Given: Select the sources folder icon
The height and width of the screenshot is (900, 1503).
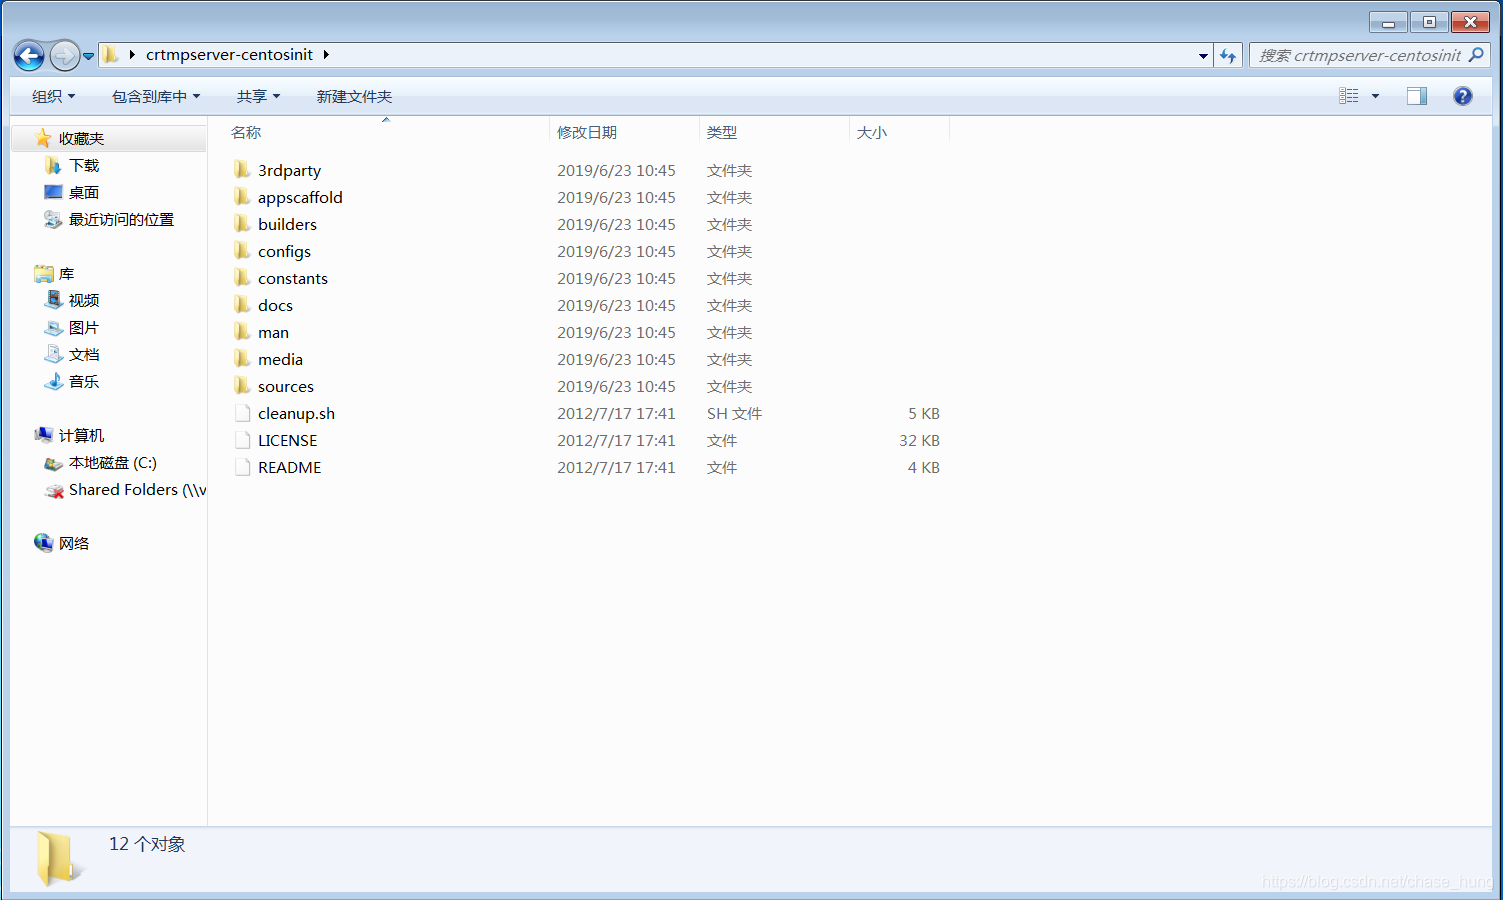Looking at the screenshot, I should 242,386.
